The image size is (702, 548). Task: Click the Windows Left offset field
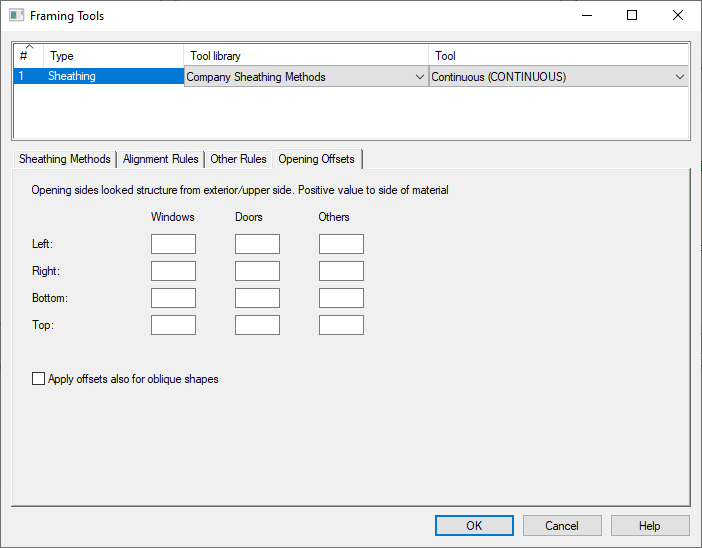[173, 244]
